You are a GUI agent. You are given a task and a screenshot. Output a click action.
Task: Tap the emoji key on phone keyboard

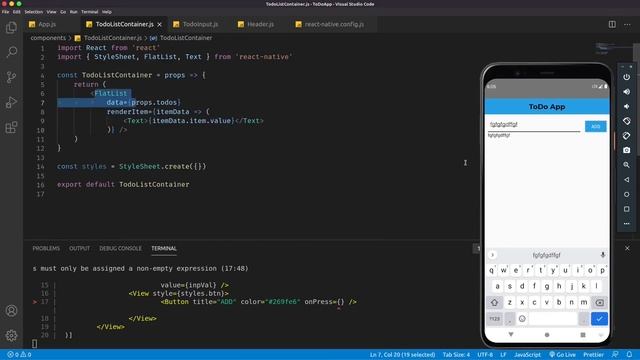522,319
